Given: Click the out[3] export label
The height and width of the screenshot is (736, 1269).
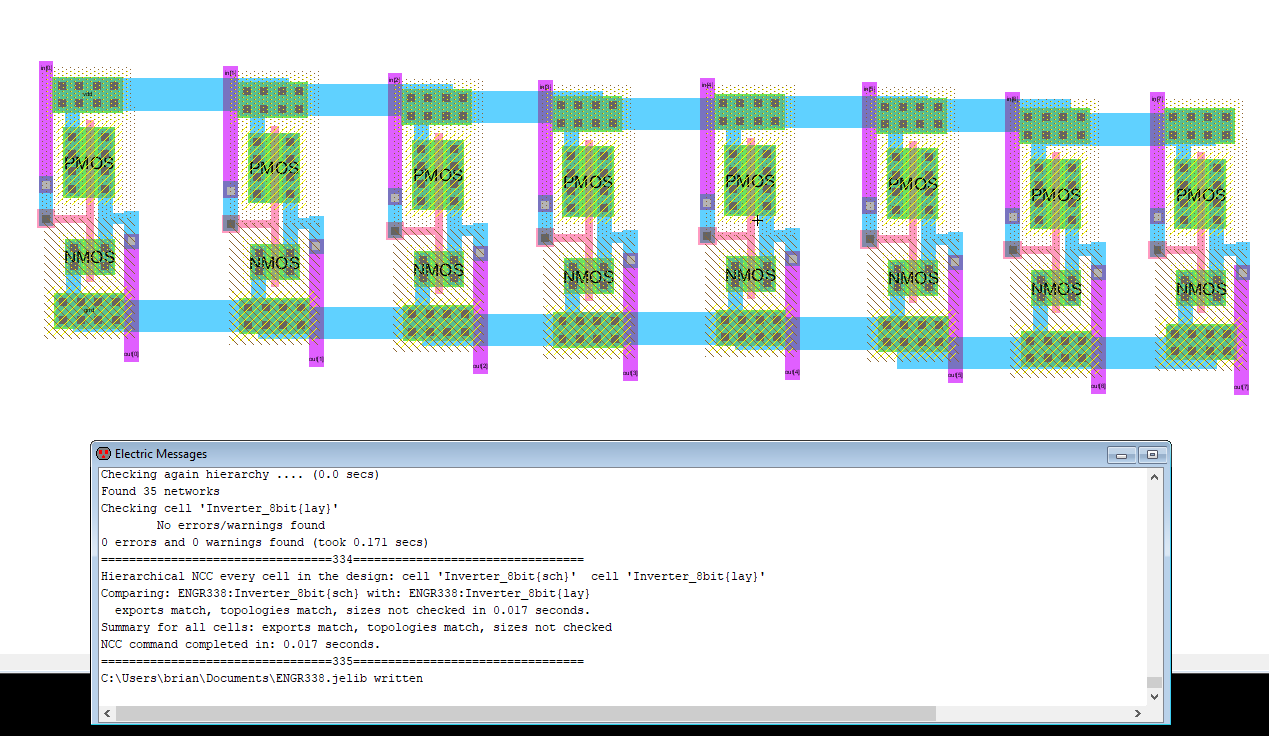Looking at the screenshot, I should point(630,373).
